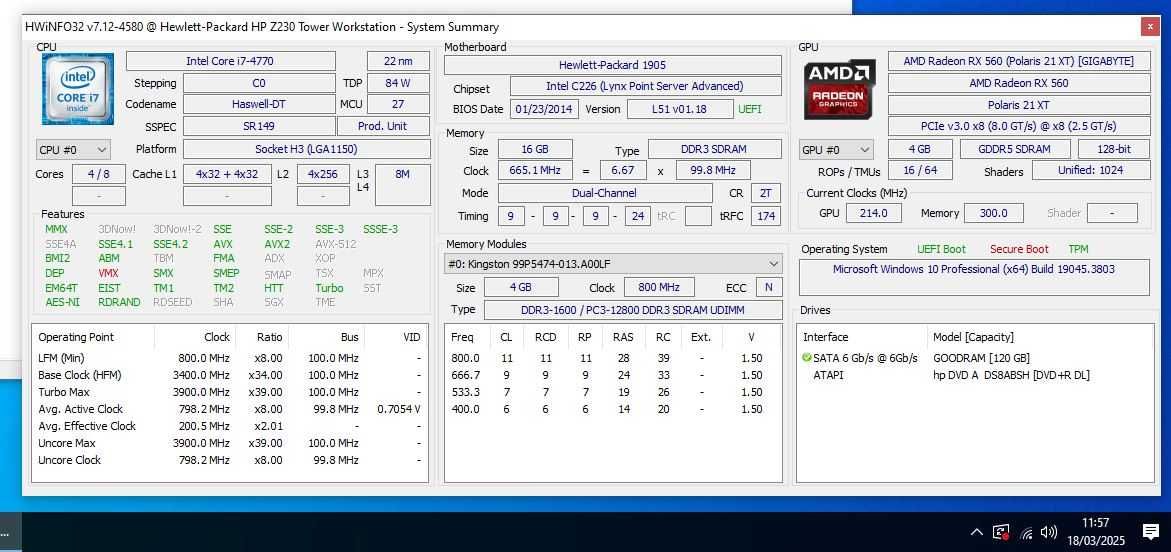Click the Secure Boot label
The width and height of the screenshot is (1171, 552).
coord(1019,249)
